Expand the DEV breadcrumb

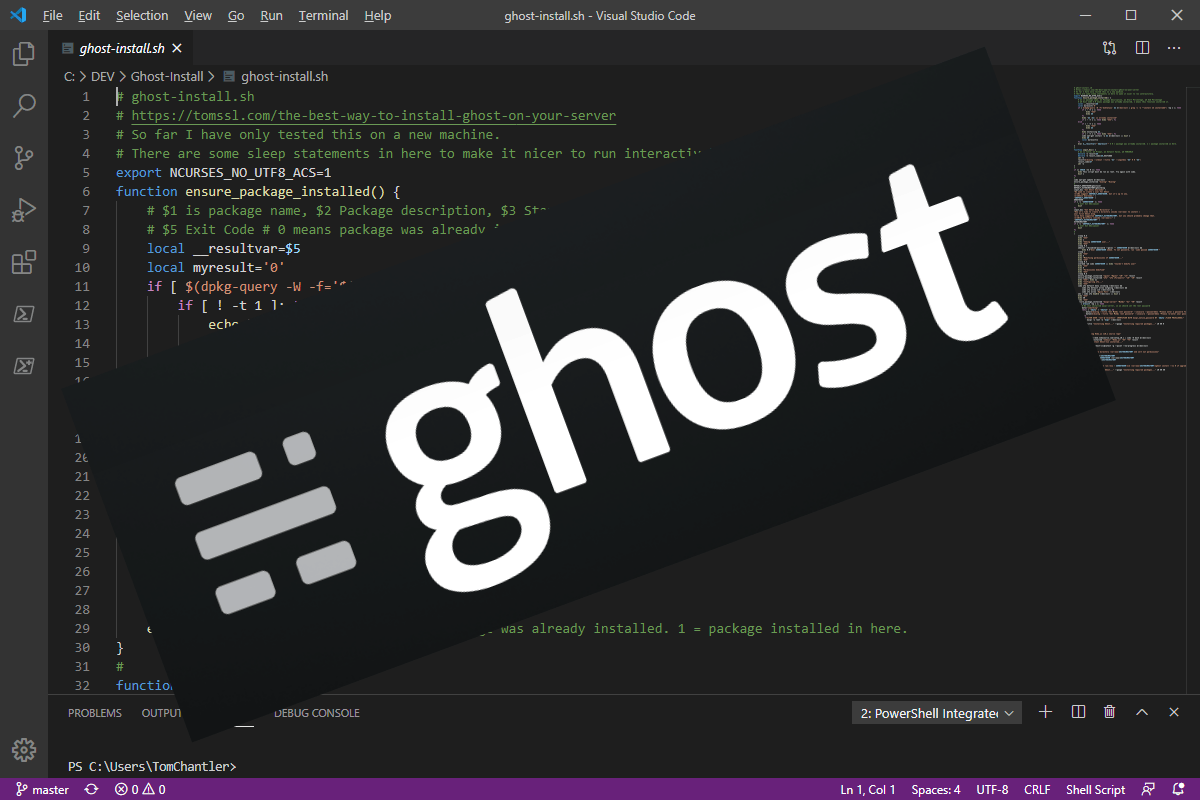click(x=101, y=76)
